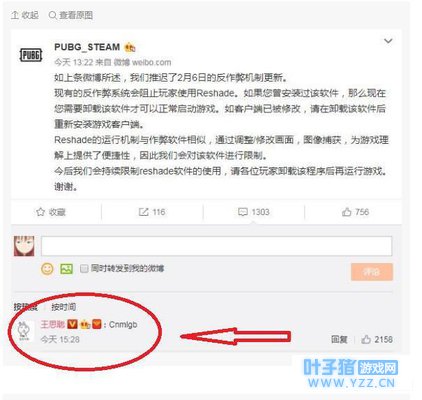Switch to sort by time (按时间) tab
The height and width of the screenshot is (400, 422).
click(x=64, y=307)
